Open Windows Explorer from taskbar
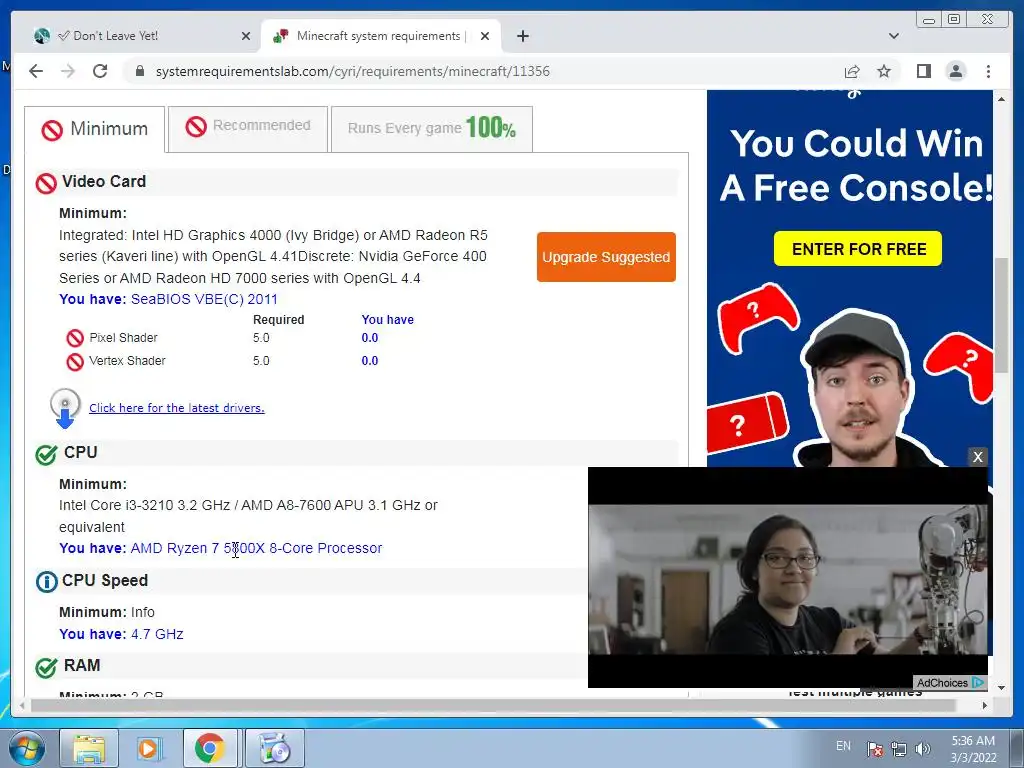Screen dimensions: 1024x768 (89, 748)
